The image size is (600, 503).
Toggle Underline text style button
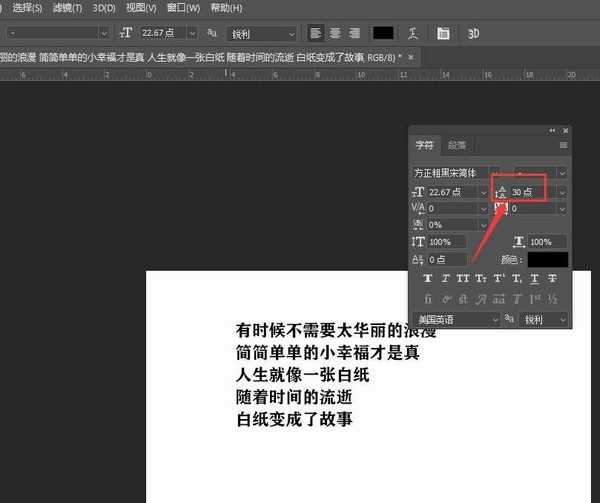click(534, 279)
